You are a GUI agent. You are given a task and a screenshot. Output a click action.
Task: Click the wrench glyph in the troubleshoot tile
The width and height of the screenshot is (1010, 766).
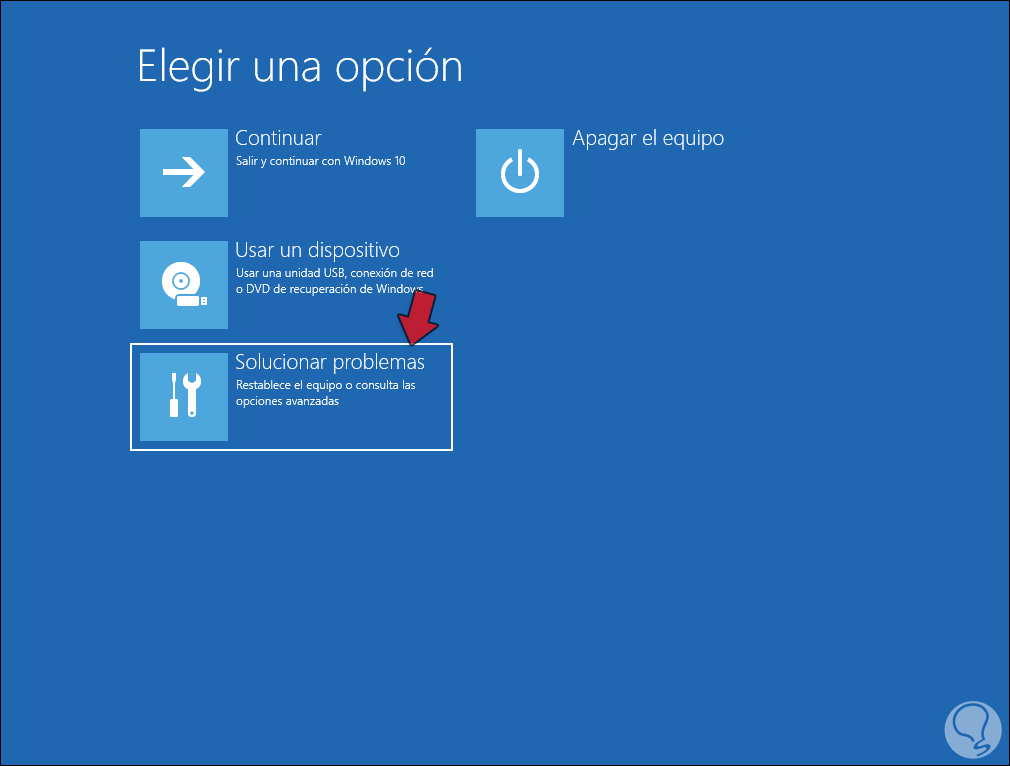click(x=192, y=395)
